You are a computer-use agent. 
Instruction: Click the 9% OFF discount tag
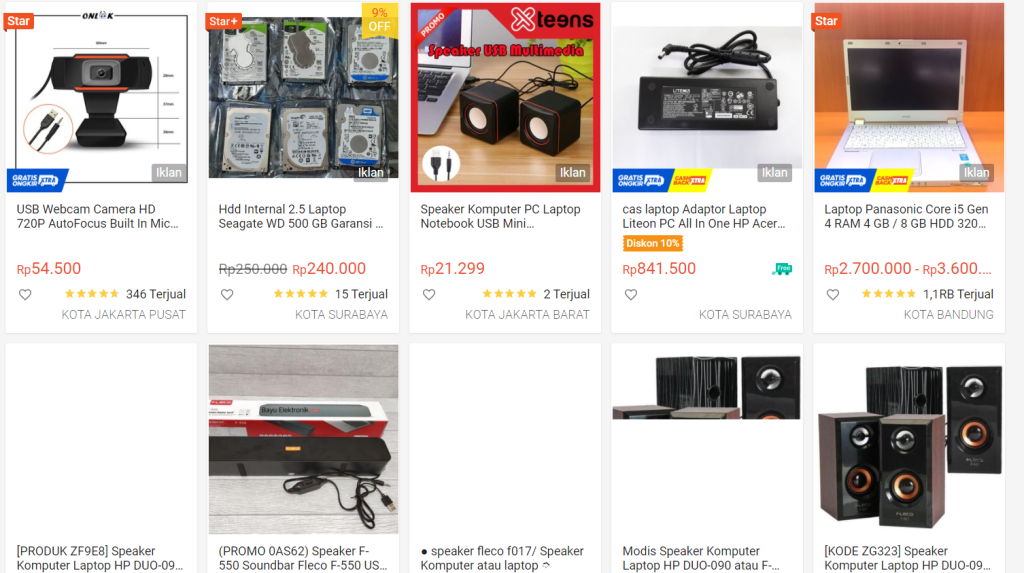(x=379, y=20)
